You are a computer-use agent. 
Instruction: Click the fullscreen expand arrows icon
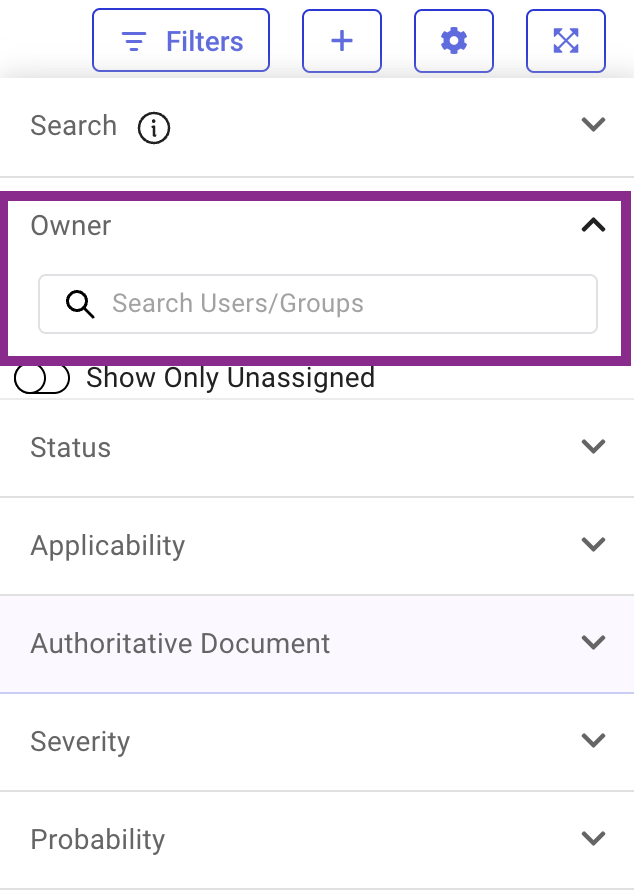pos(566,41)
